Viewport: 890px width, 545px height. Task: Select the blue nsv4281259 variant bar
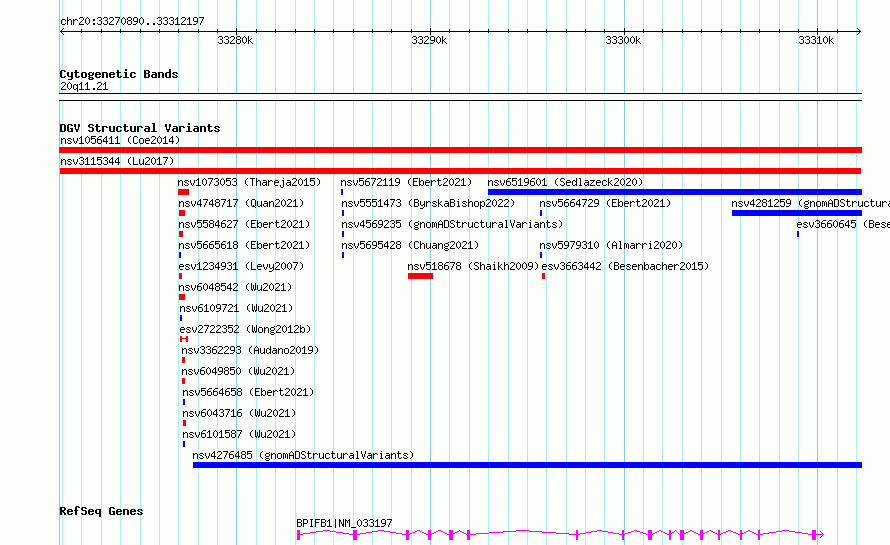click(797, 213)
